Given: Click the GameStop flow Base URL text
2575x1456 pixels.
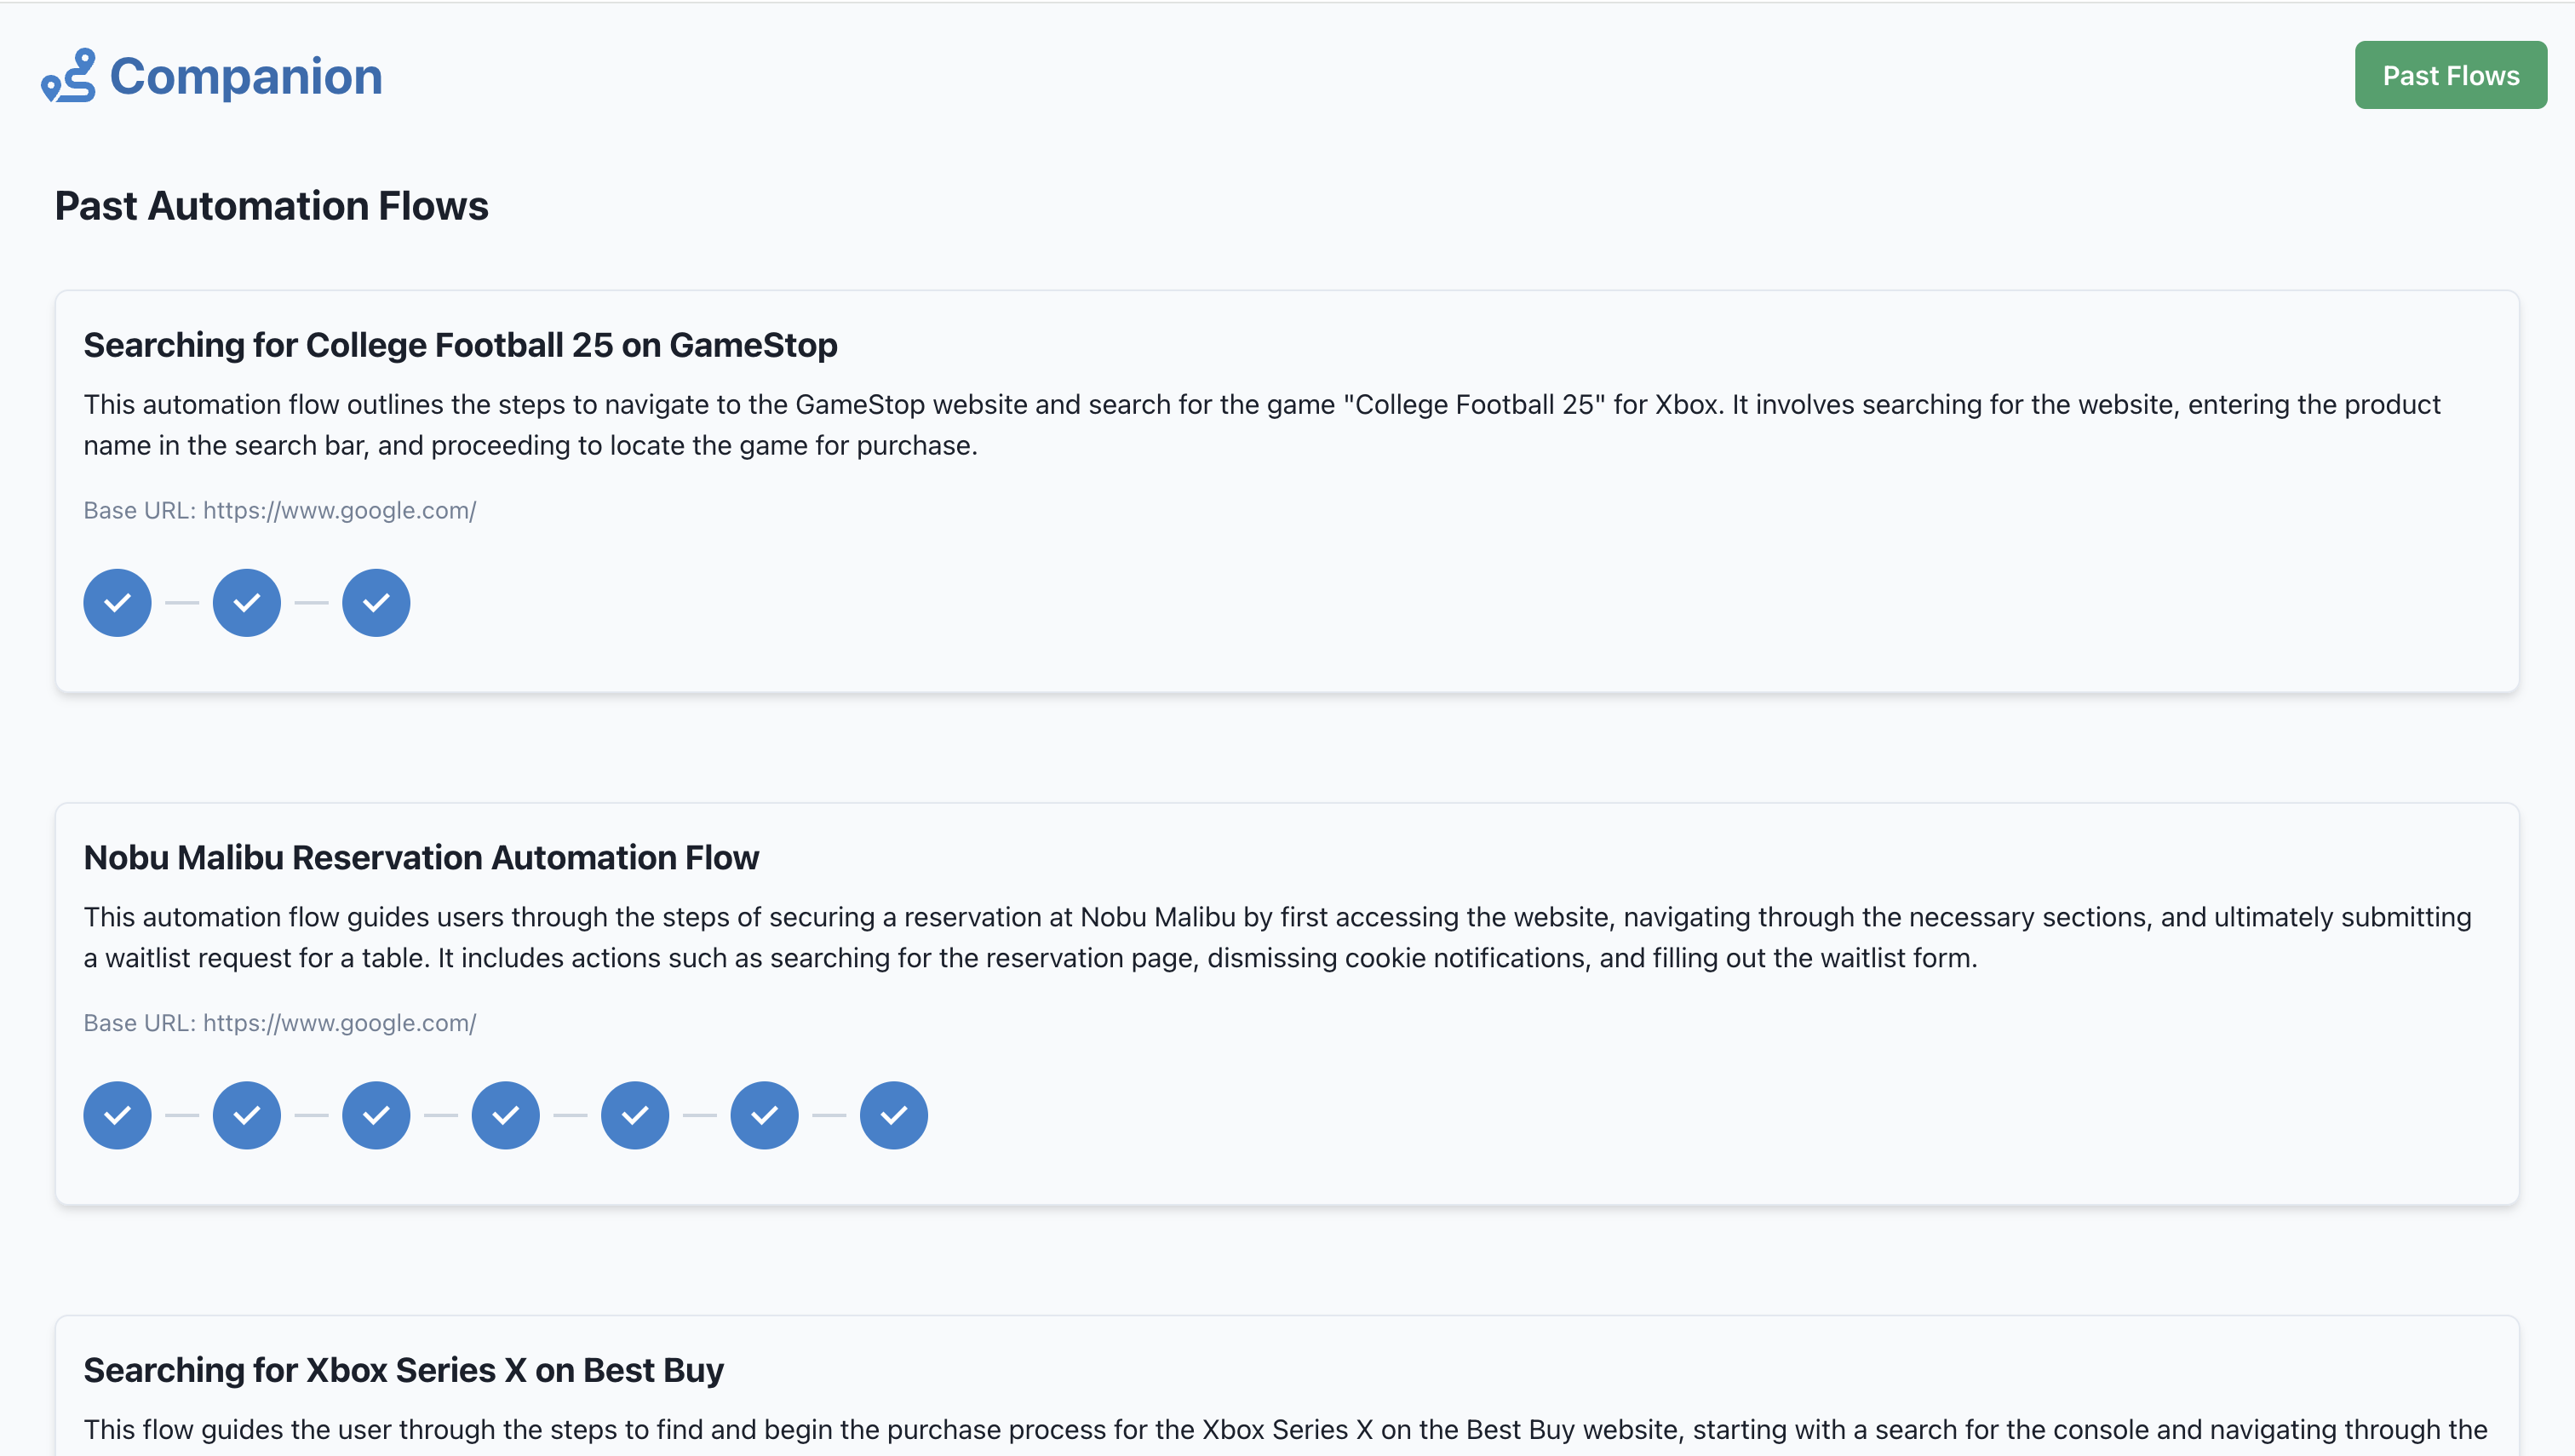Looking at the screenshot, I should (280, 511).
